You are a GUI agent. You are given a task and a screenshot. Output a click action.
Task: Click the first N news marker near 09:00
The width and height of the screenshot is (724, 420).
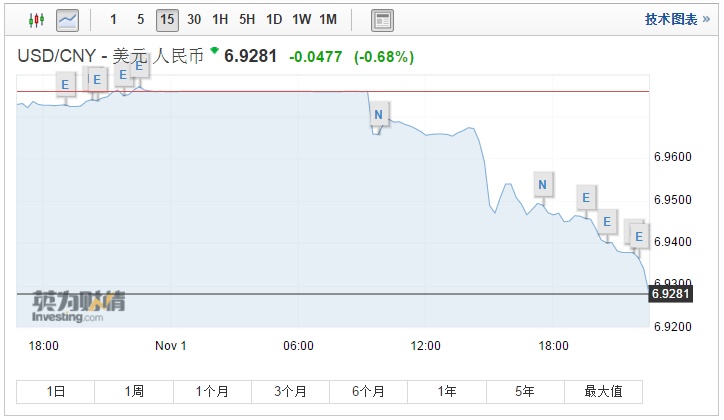(378, 114)
